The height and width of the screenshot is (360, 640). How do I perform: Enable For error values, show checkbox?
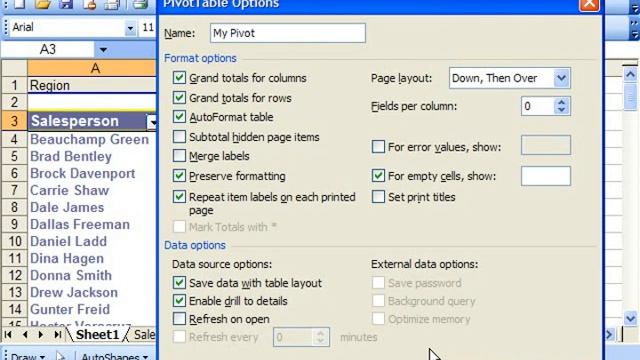coord(378,147)
